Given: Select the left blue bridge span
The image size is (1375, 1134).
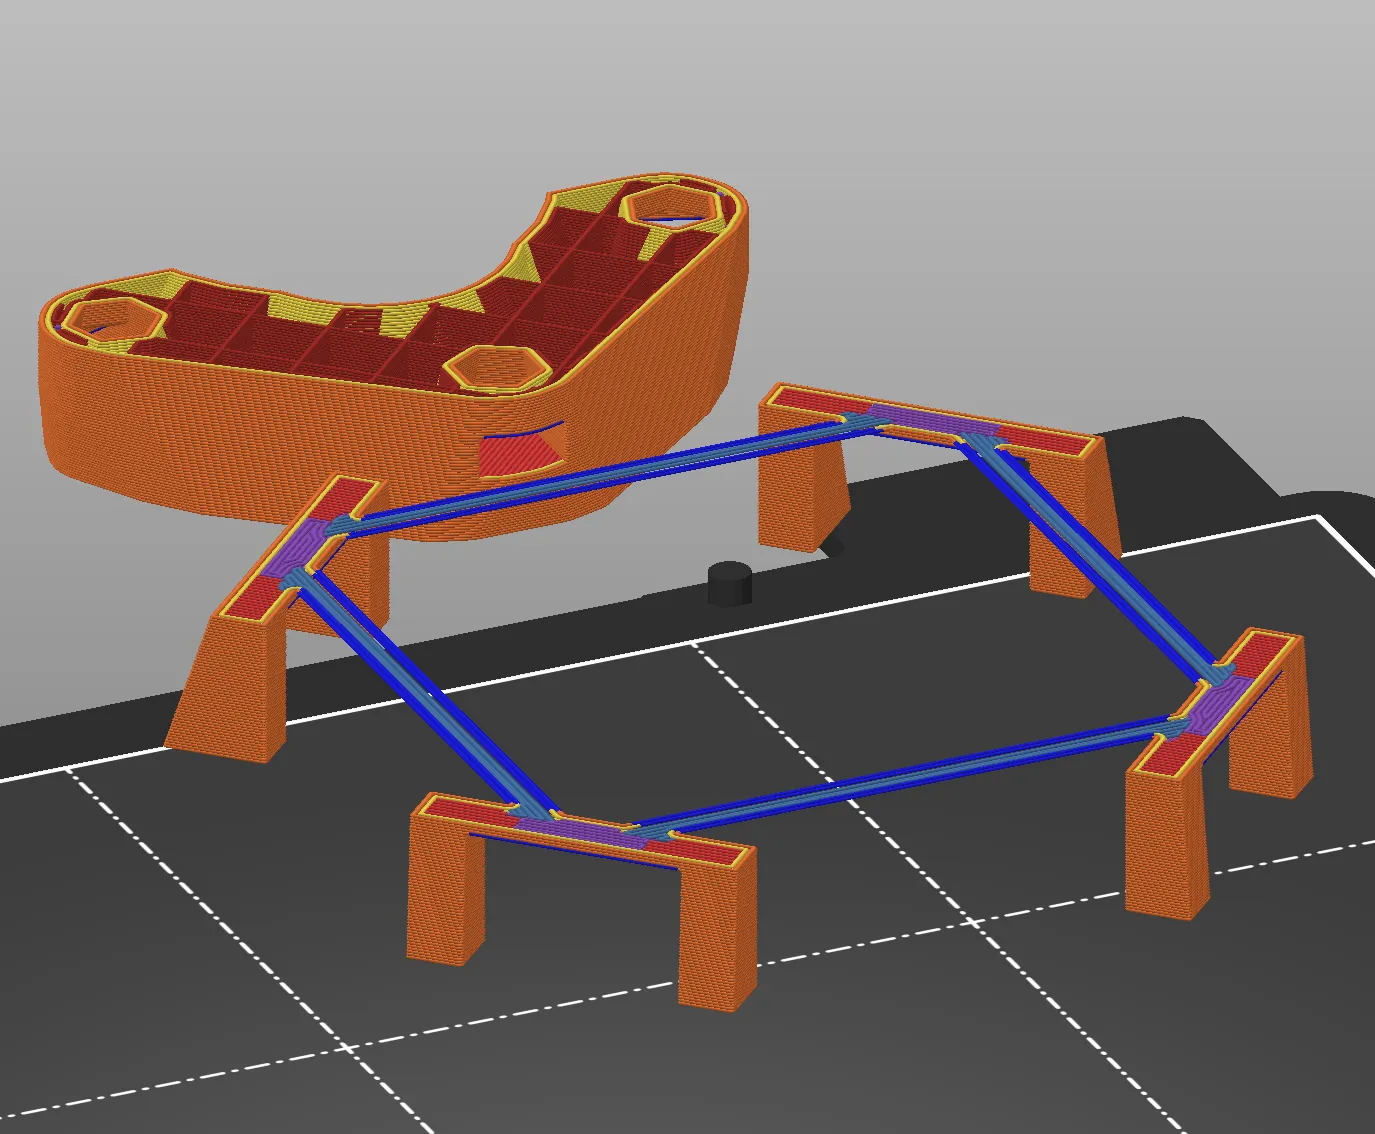Looking at the screenshot, I should (x=420, y=690).
